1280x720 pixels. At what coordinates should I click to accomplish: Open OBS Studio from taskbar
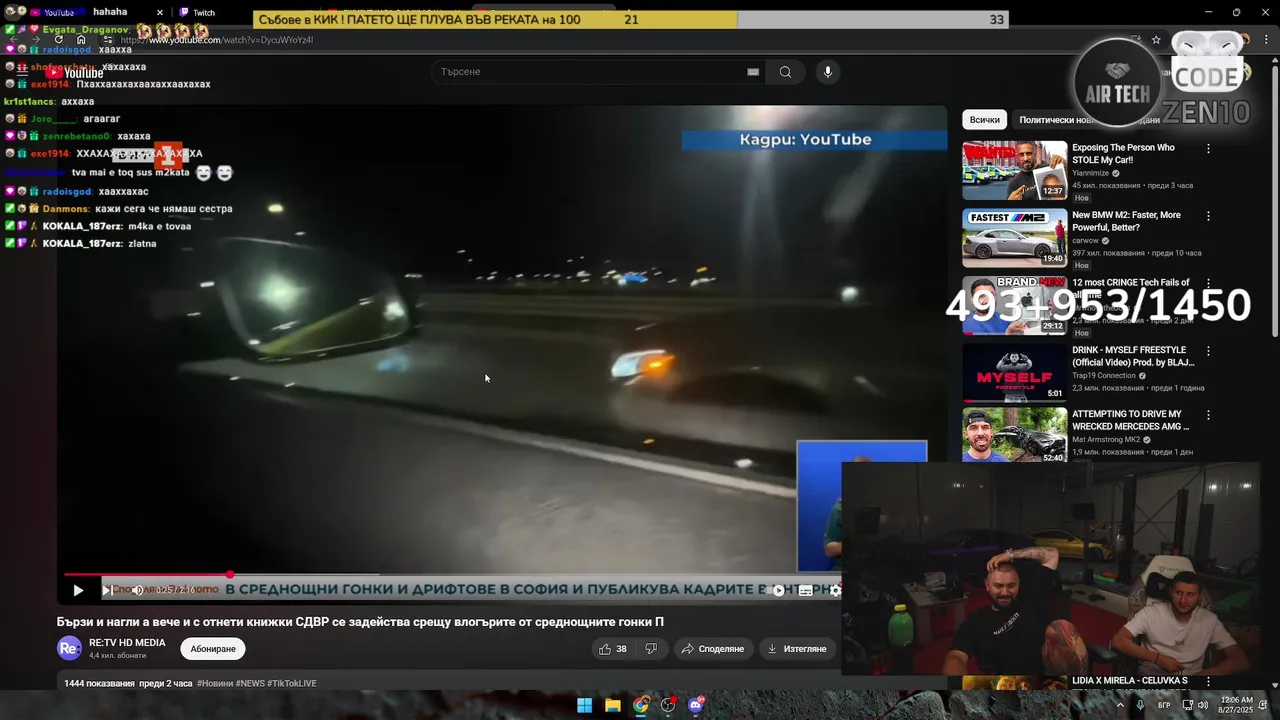(x=668, y=705)
